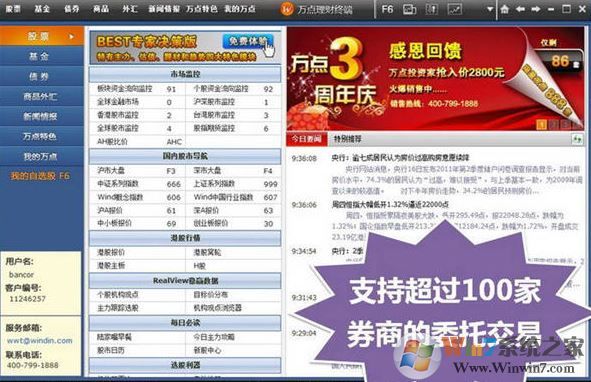The width and height of the screenshot is (591, 382).
Task: Click the 市场监控 section header
Action: 185,74
